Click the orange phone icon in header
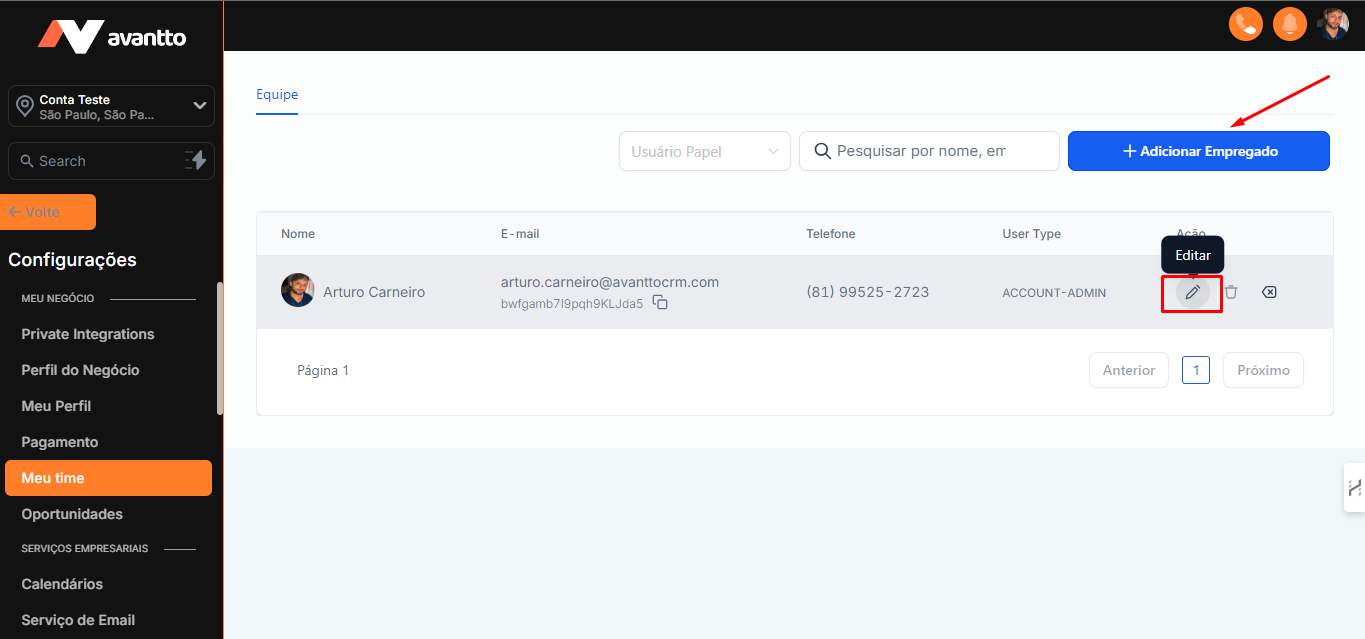The image size is (1365, 639). (1245, 24)
